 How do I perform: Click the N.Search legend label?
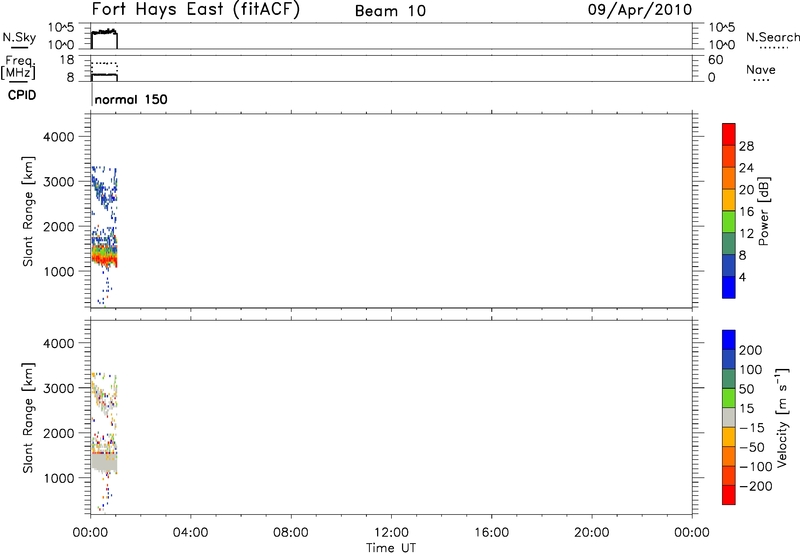[773, 37]
